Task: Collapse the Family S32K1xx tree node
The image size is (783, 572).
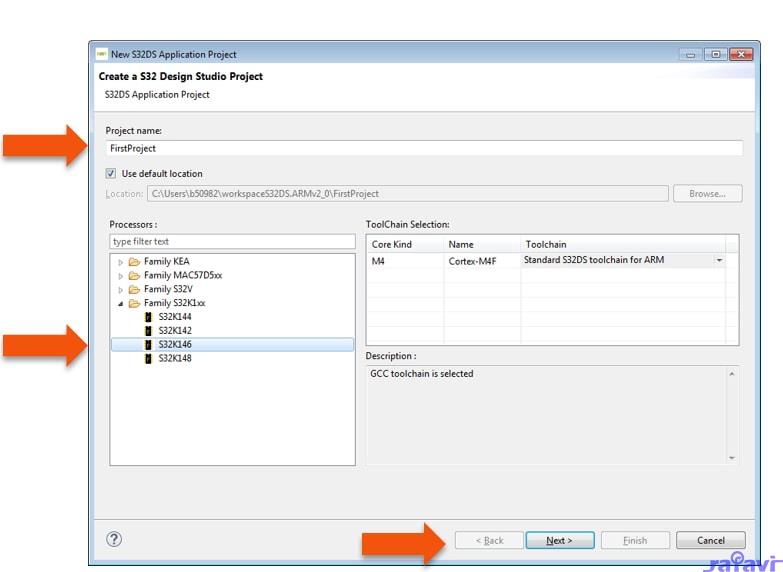Action: pos(121,303)
